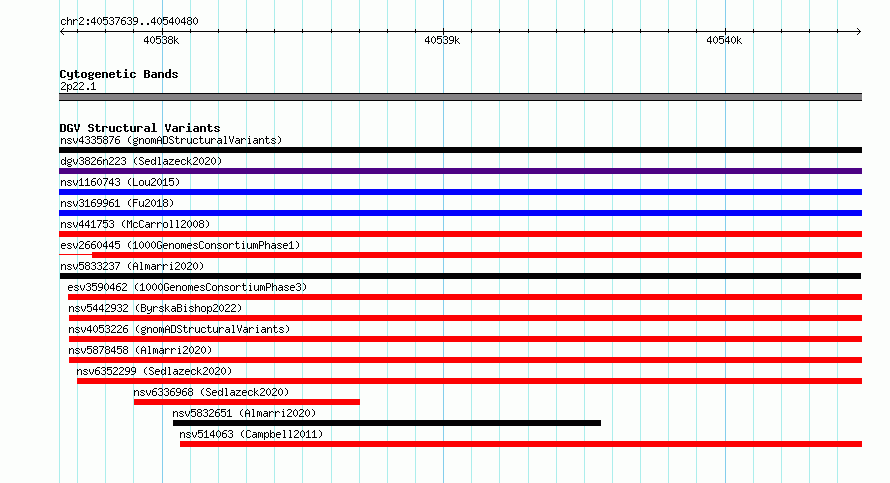Click the gray 2p22.1 cytogenetic band bar
The image size is (890, 483).
pyautogui.click(x=460, y=98)
